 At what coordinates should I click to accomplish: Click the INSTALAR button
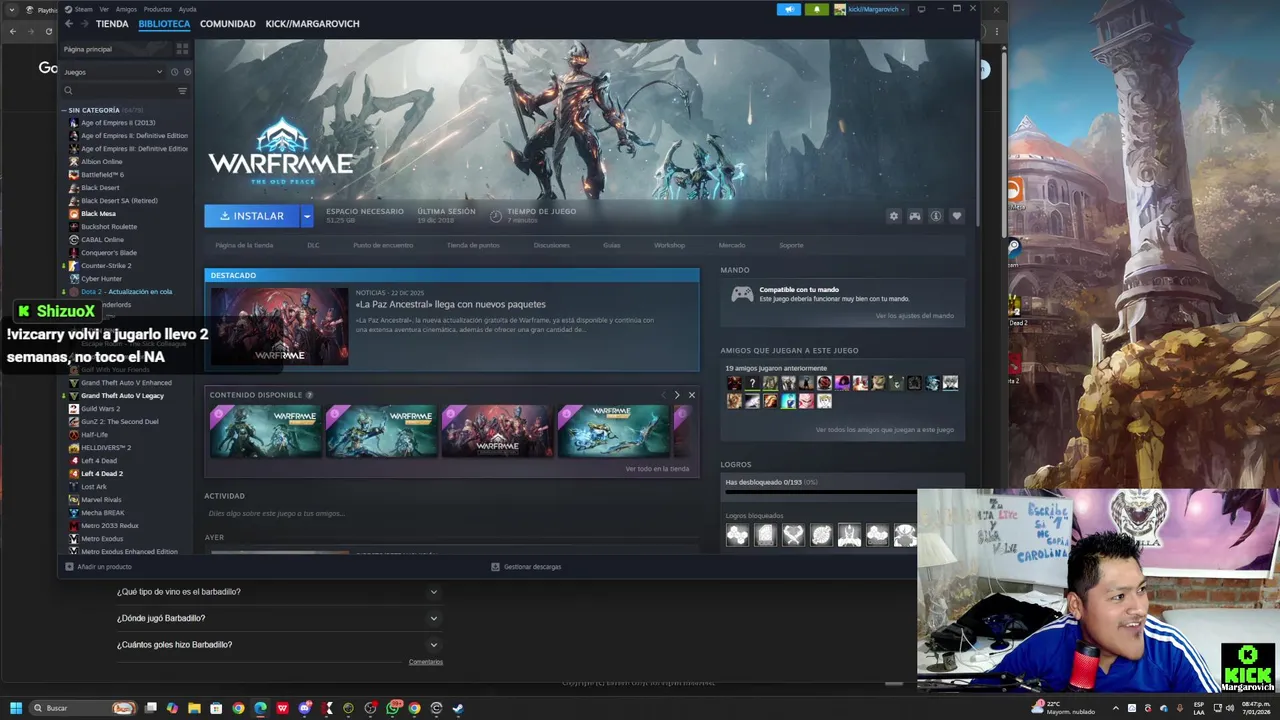pos(252,216)
